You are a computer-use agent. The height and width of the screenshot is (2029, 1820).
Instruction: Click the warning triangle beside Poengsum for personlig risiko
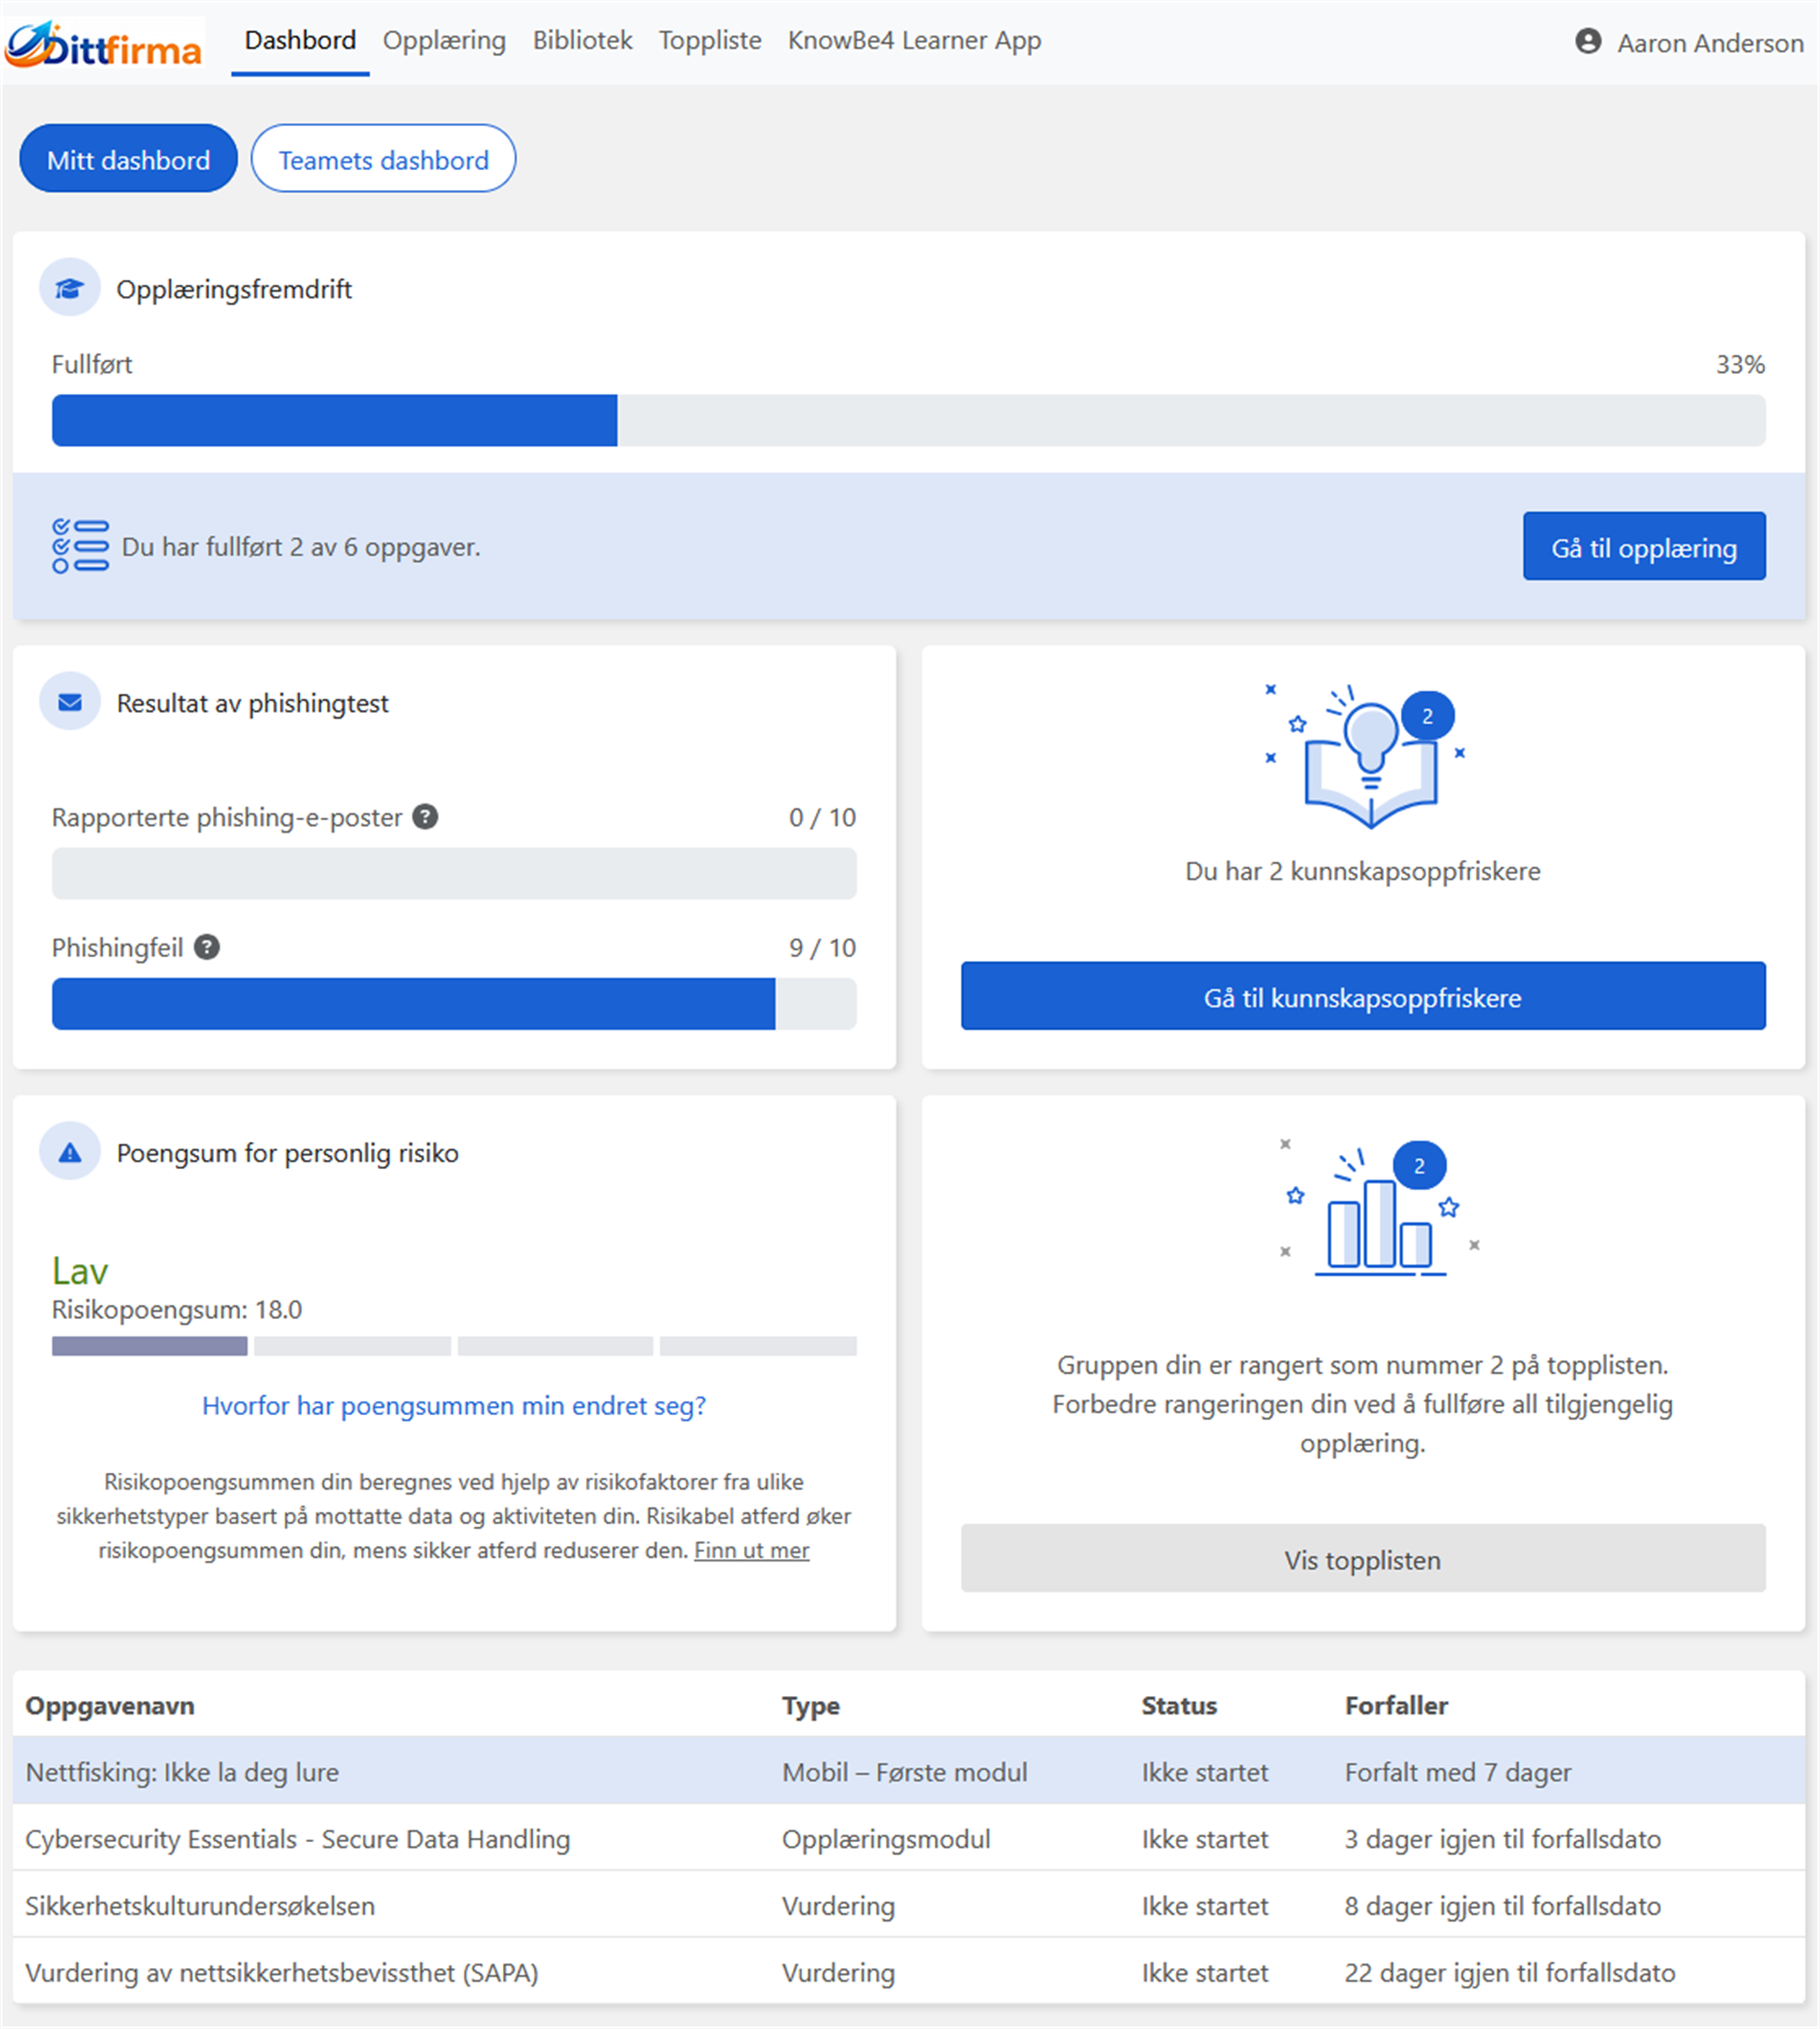pyautogui.click(x=69, y=1152)
